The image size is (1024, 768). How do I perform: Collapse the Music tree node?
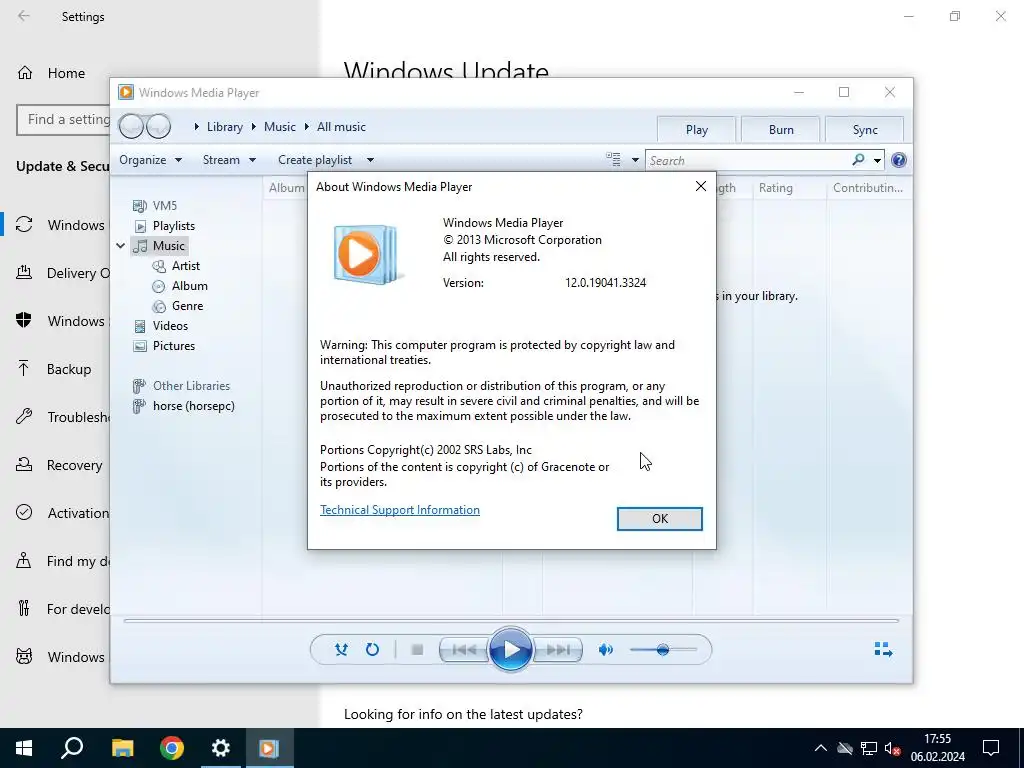click(121, 246)
